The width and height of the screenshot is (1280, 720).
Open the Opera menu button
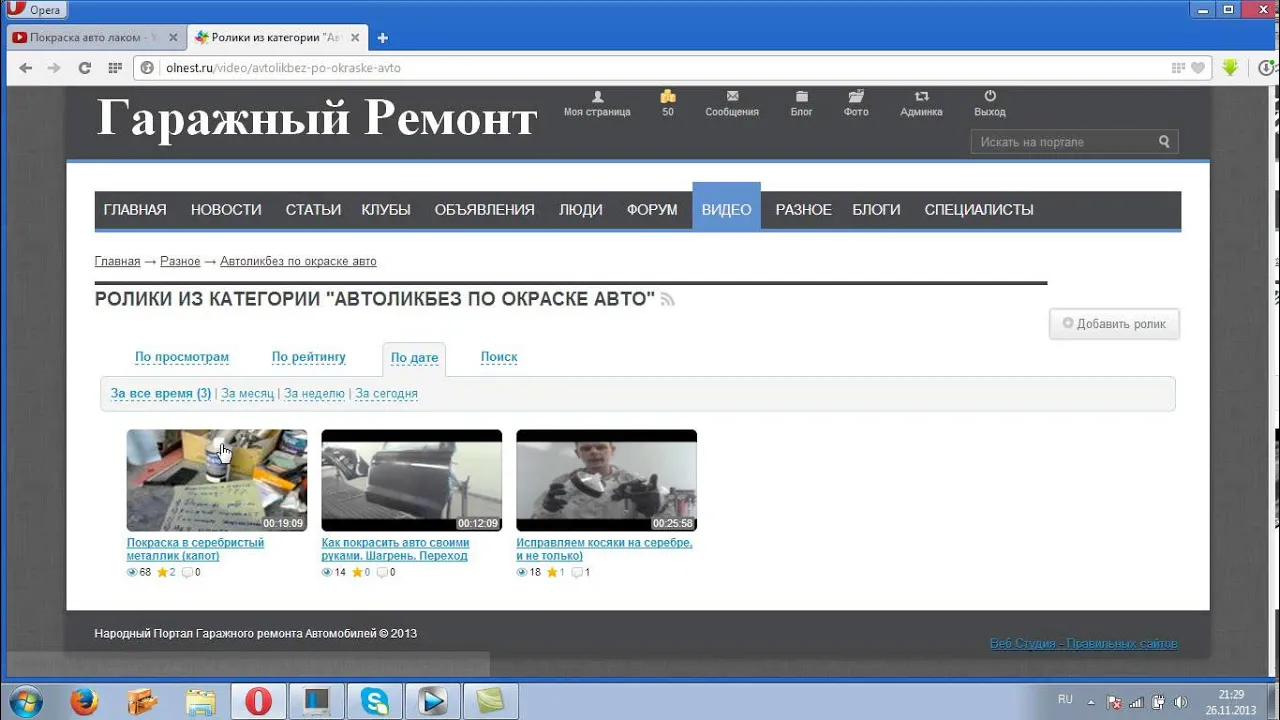[37, 10]
